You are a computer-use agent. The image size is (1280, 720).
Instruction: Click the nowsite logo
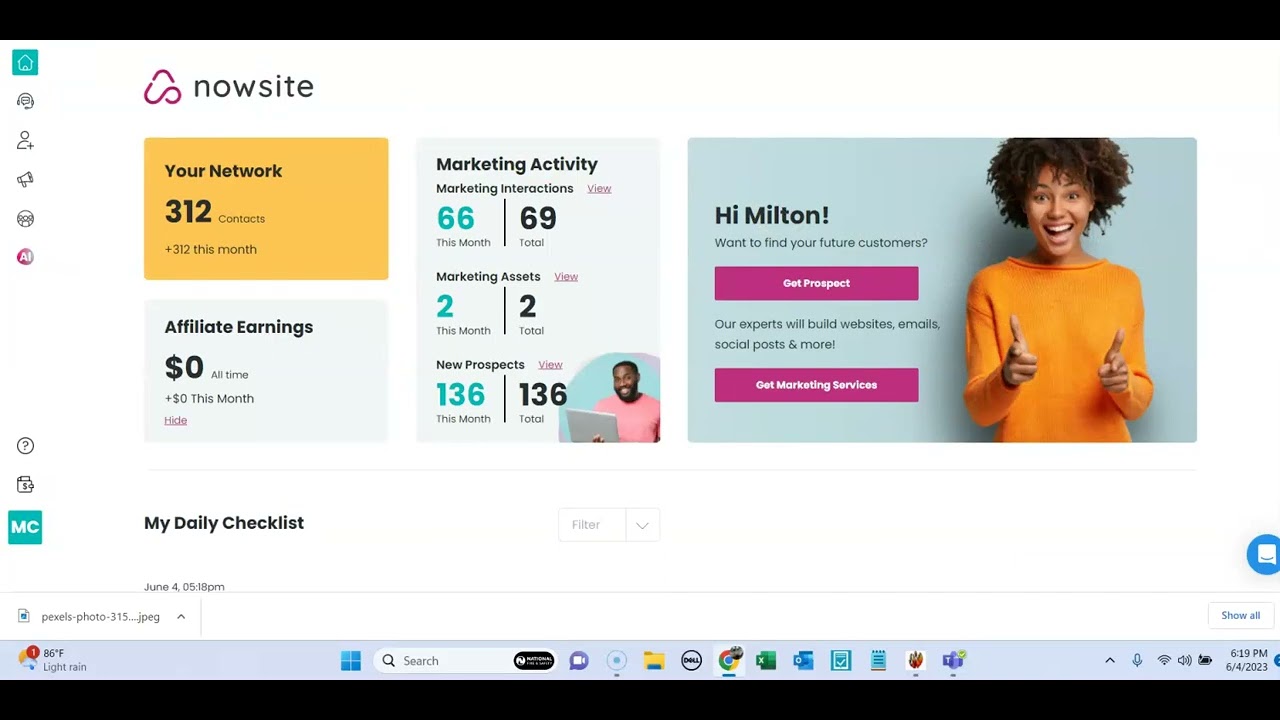pos(229,87)
